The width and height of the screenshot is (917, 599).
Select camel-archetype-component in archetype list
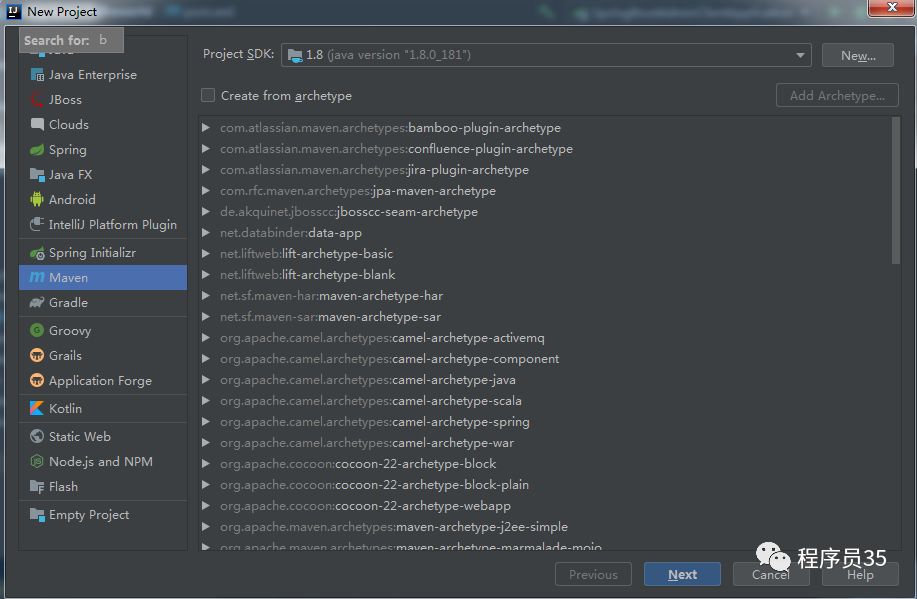(389, 359)
